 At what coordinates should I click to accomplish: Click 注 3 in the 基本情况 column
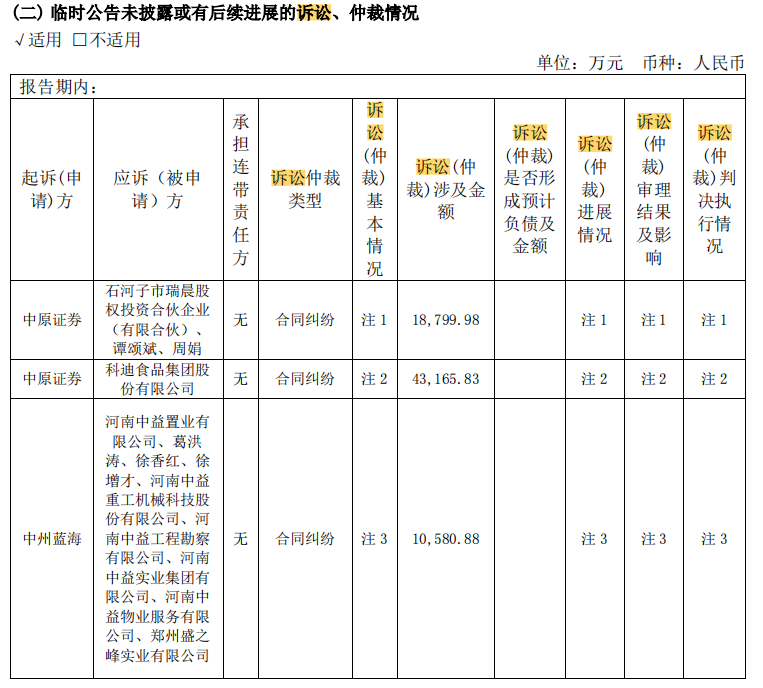pyautogui.click(x=374, y=539)
